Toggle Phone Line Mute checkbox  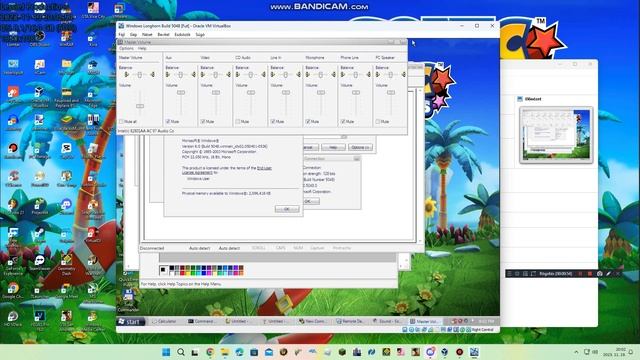pos(343,122)
